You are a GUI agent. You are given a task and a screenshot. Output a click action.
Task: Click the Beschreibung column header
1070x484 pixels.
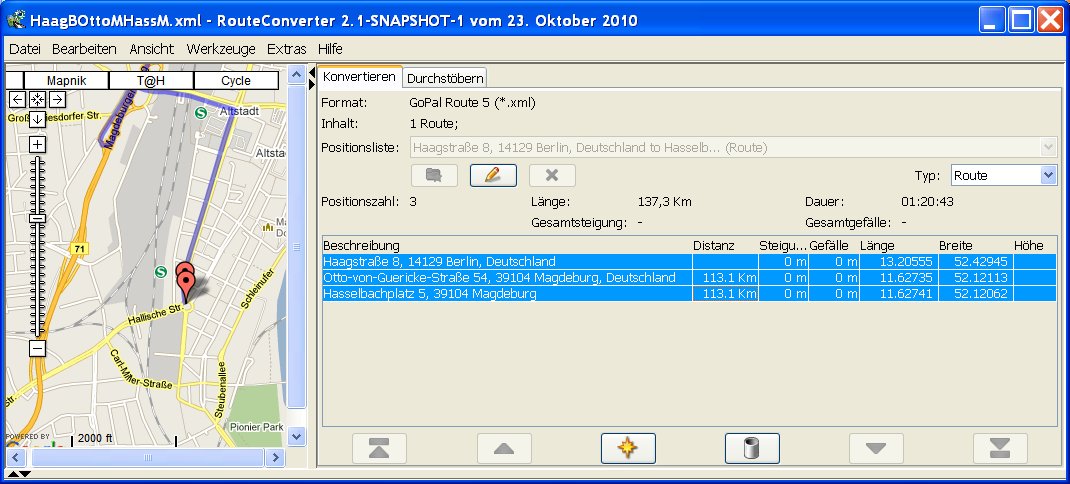pos(506,245)
